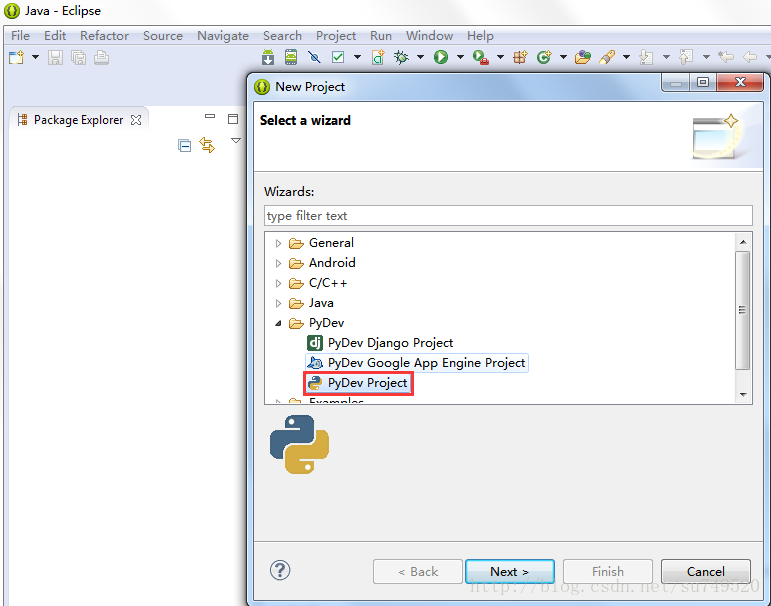Screen dimensions: 771x606
Task: Click the Open Type folder icon
Action: 583,58
